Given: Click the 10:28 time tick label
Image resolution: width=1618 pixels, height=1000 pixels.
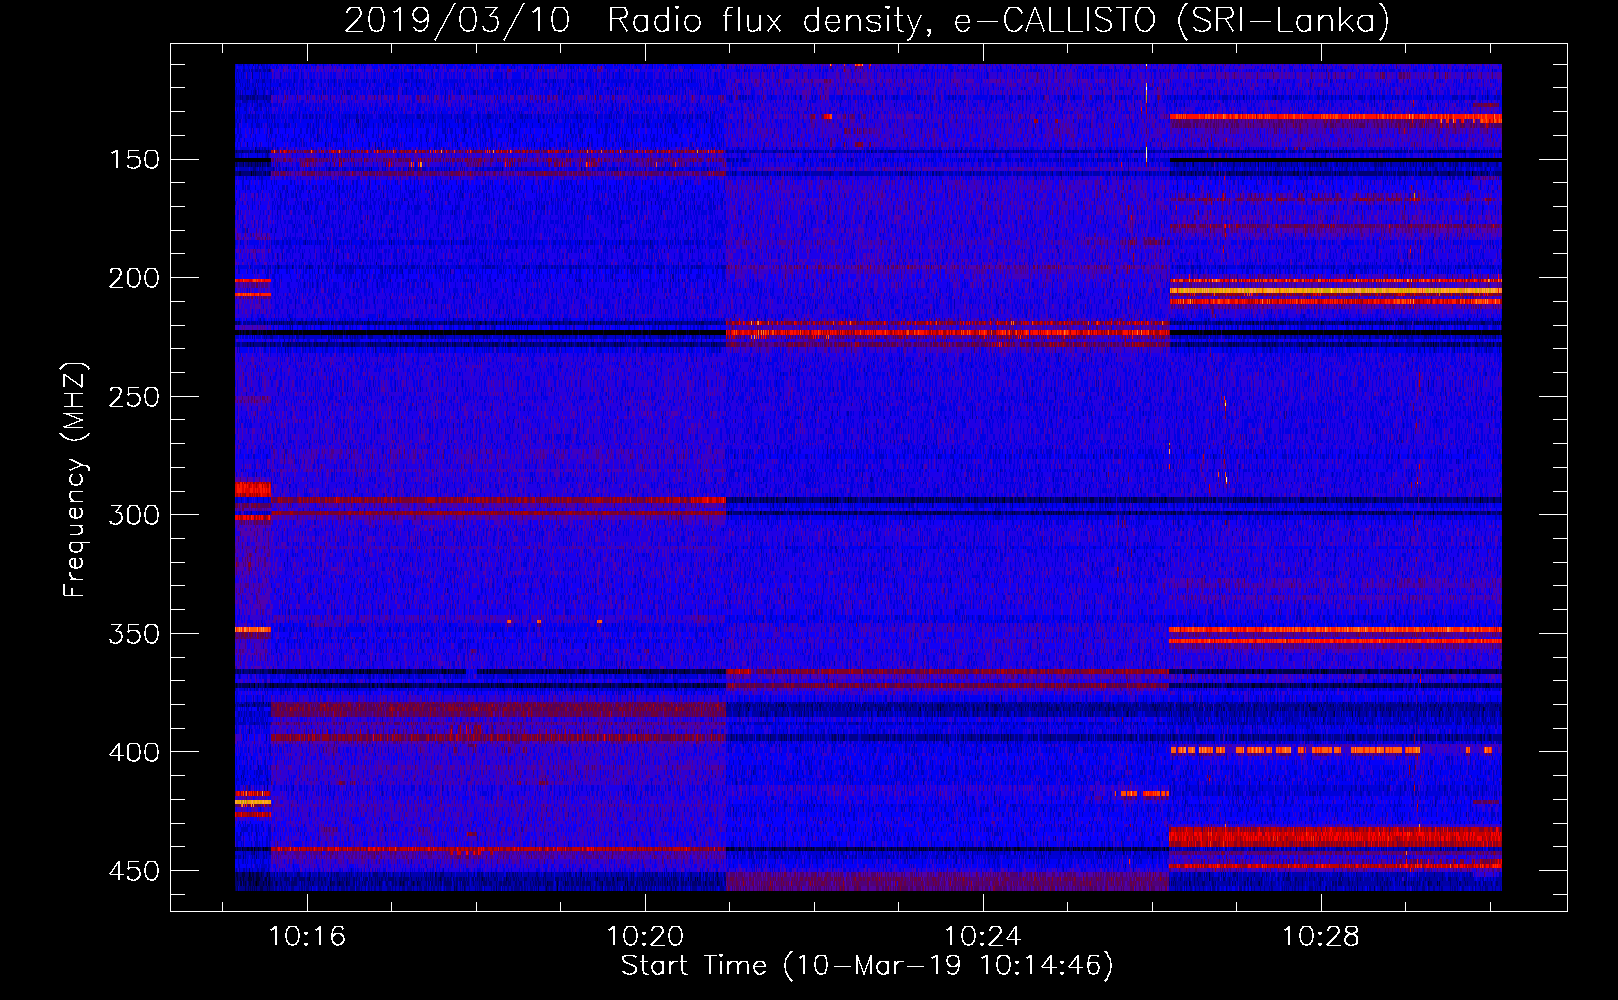Looking at the screenshot, I should point(1321,937).
